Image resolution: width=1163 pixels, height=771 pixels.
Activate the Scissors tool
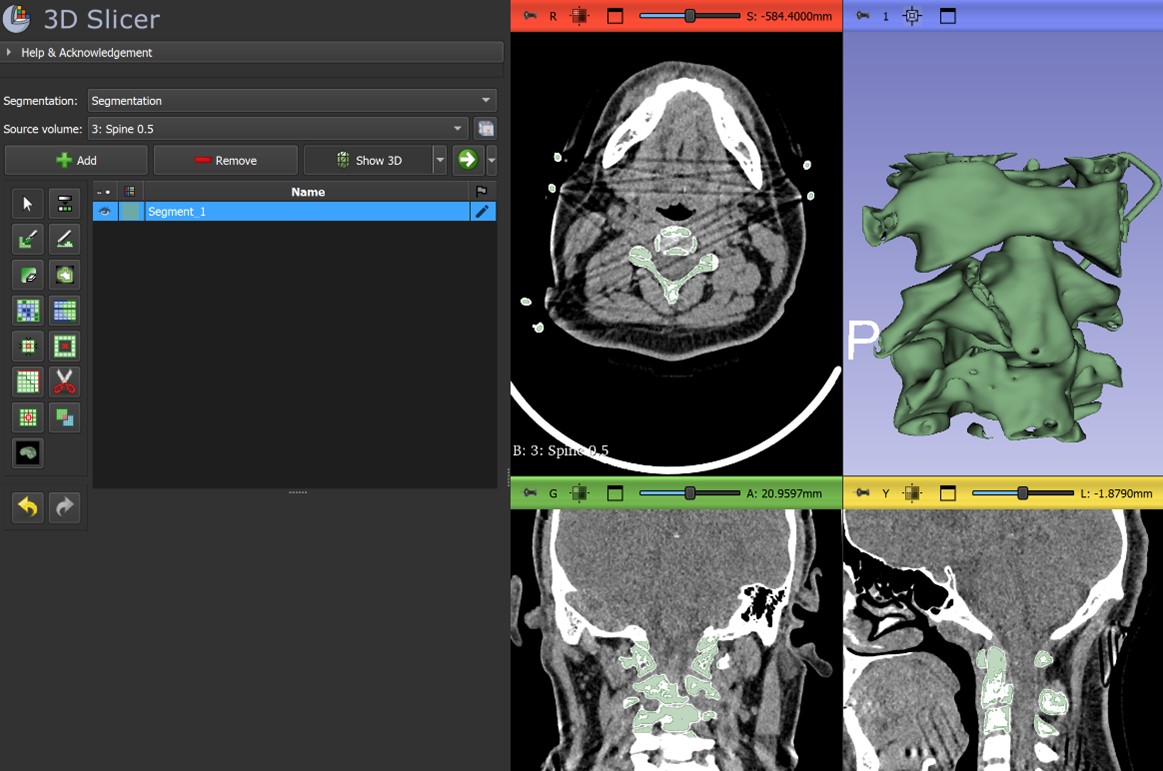[x=65, y=382]
